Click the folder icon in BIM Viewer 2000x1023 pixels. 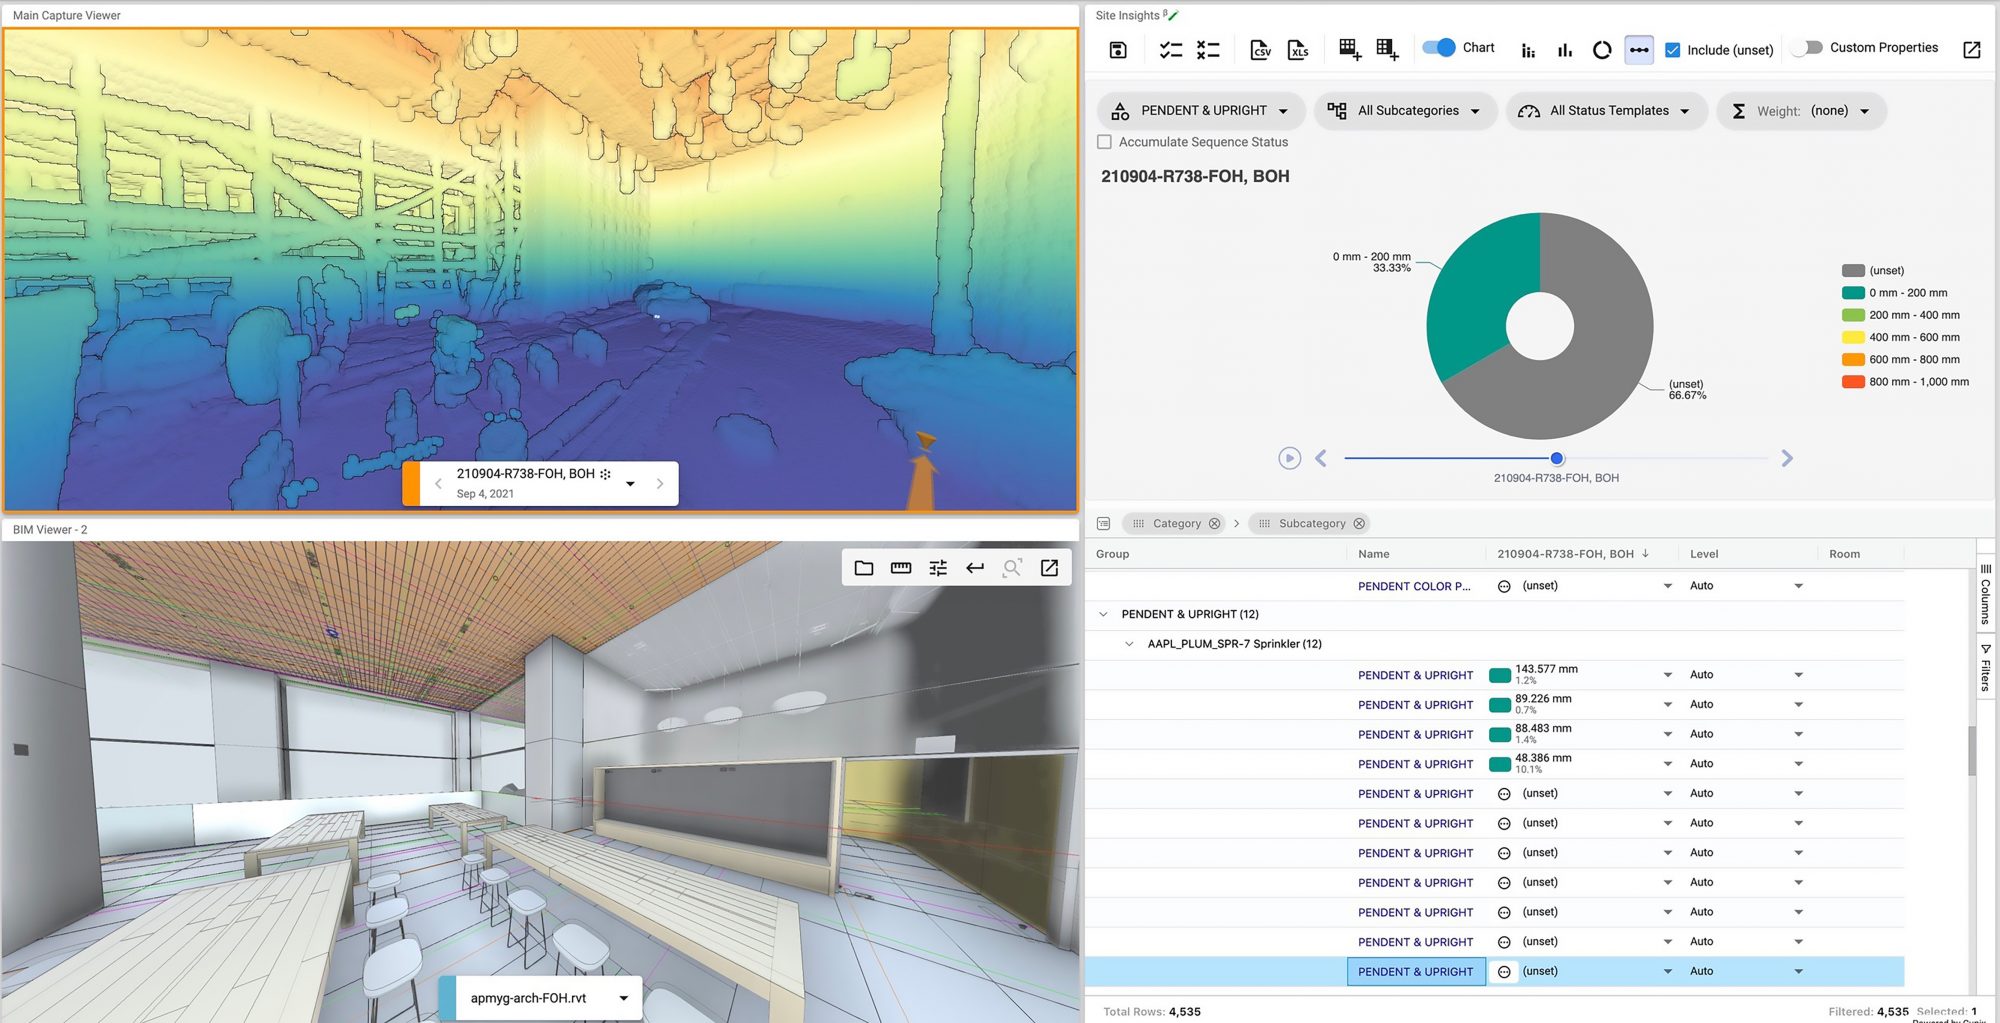(x=864, y=568)
